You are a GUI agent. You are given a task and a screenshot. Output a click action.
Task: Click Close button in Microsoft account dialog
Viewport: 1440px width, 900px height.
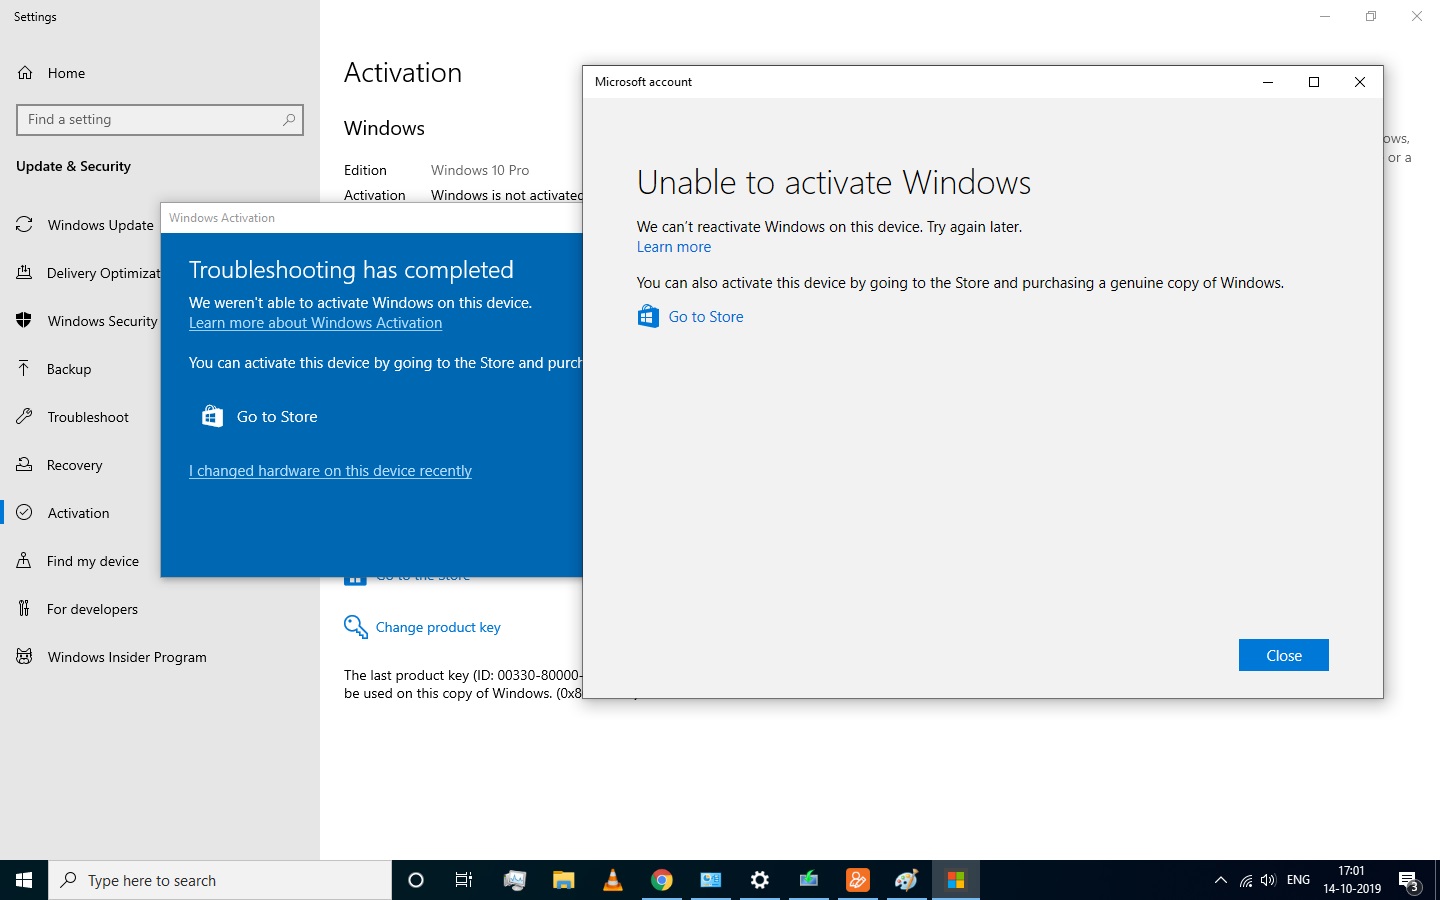point(1284,655)
